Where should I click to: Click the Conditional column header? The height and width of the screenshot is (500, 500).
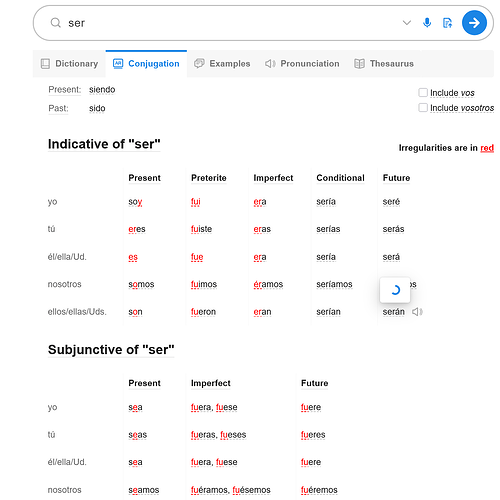pos(340,178)
